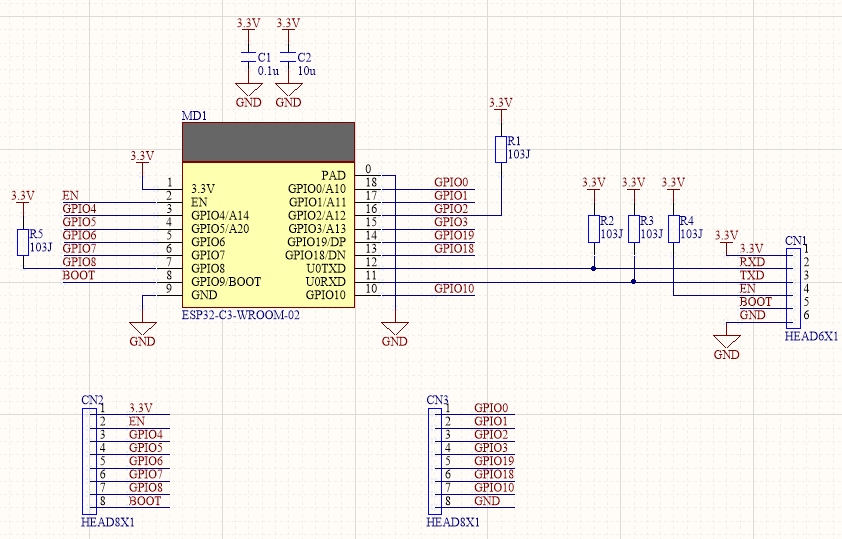Click the U0TXD pin name in MD1
This screenshot has height=539, width=842.
tap(326, 268)
